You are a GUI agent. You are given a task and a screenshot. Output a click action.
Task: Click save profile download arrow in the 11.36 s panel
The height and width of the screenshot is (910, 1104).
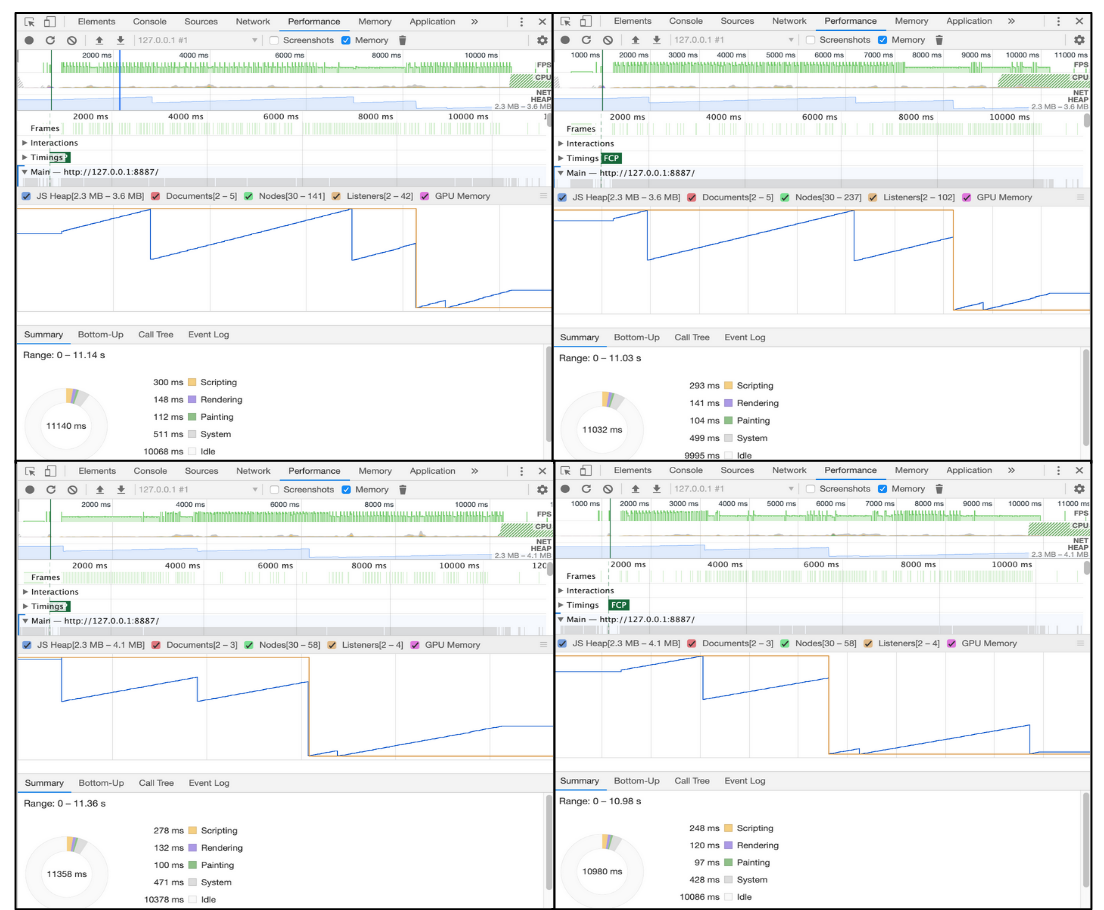point(121,490)
